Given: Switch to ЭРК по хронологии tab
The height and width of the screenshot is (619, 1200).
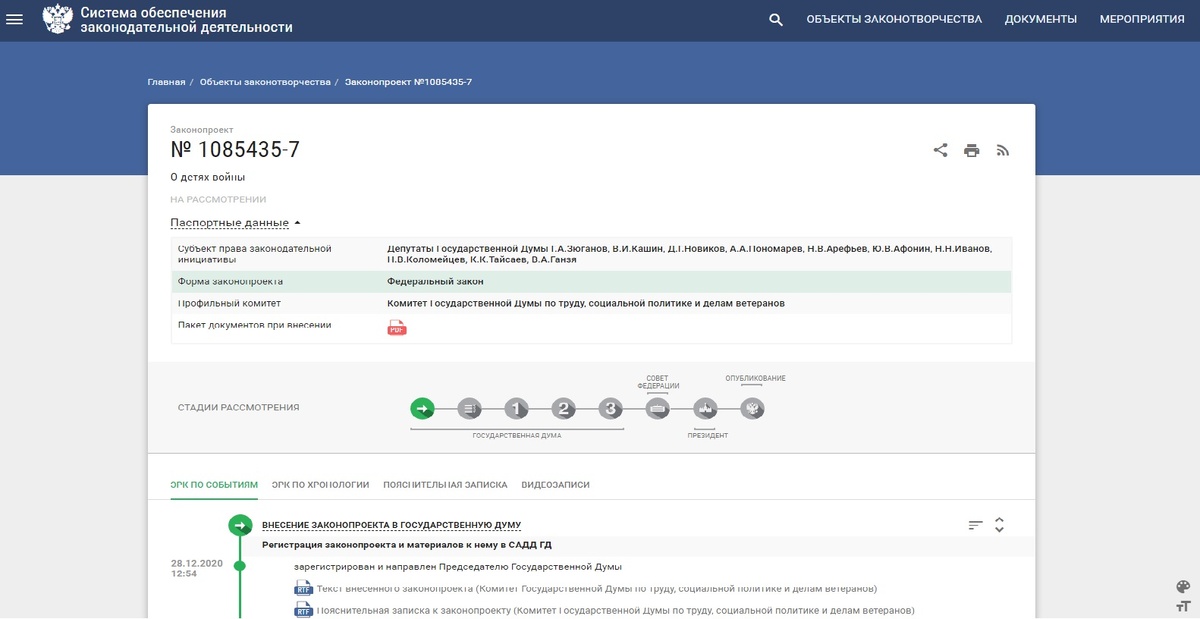Looking at the screenshot, I should click(321, 484).
